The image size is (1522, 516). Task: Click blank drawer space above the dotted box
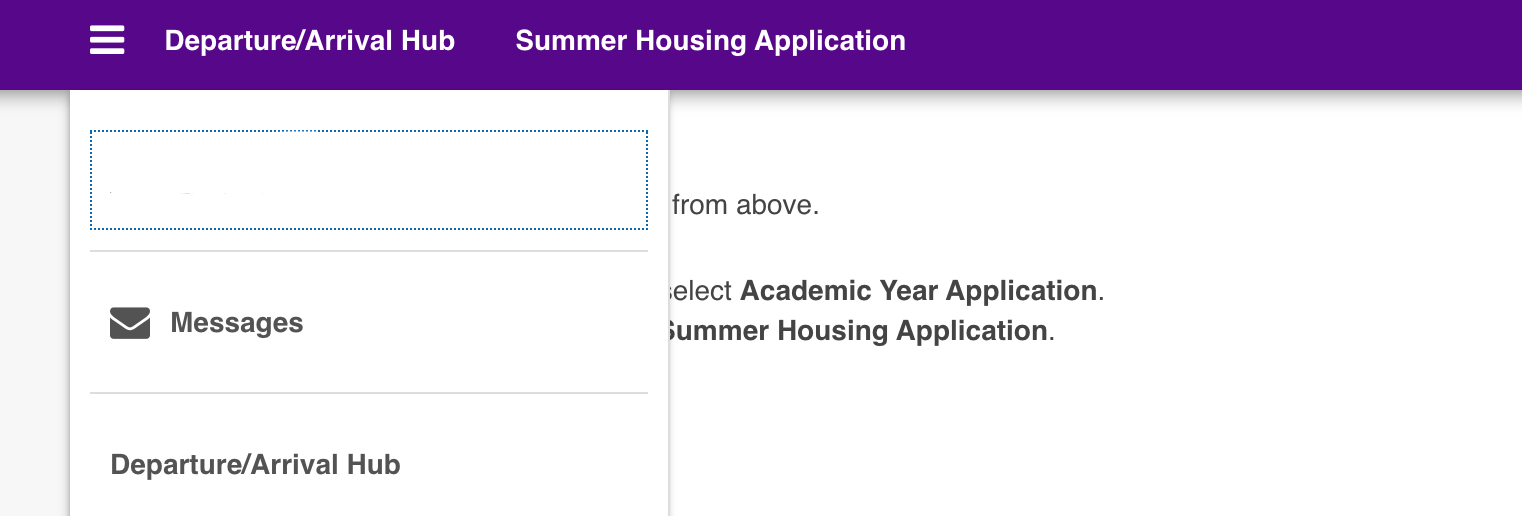click(x=369, y=110)
